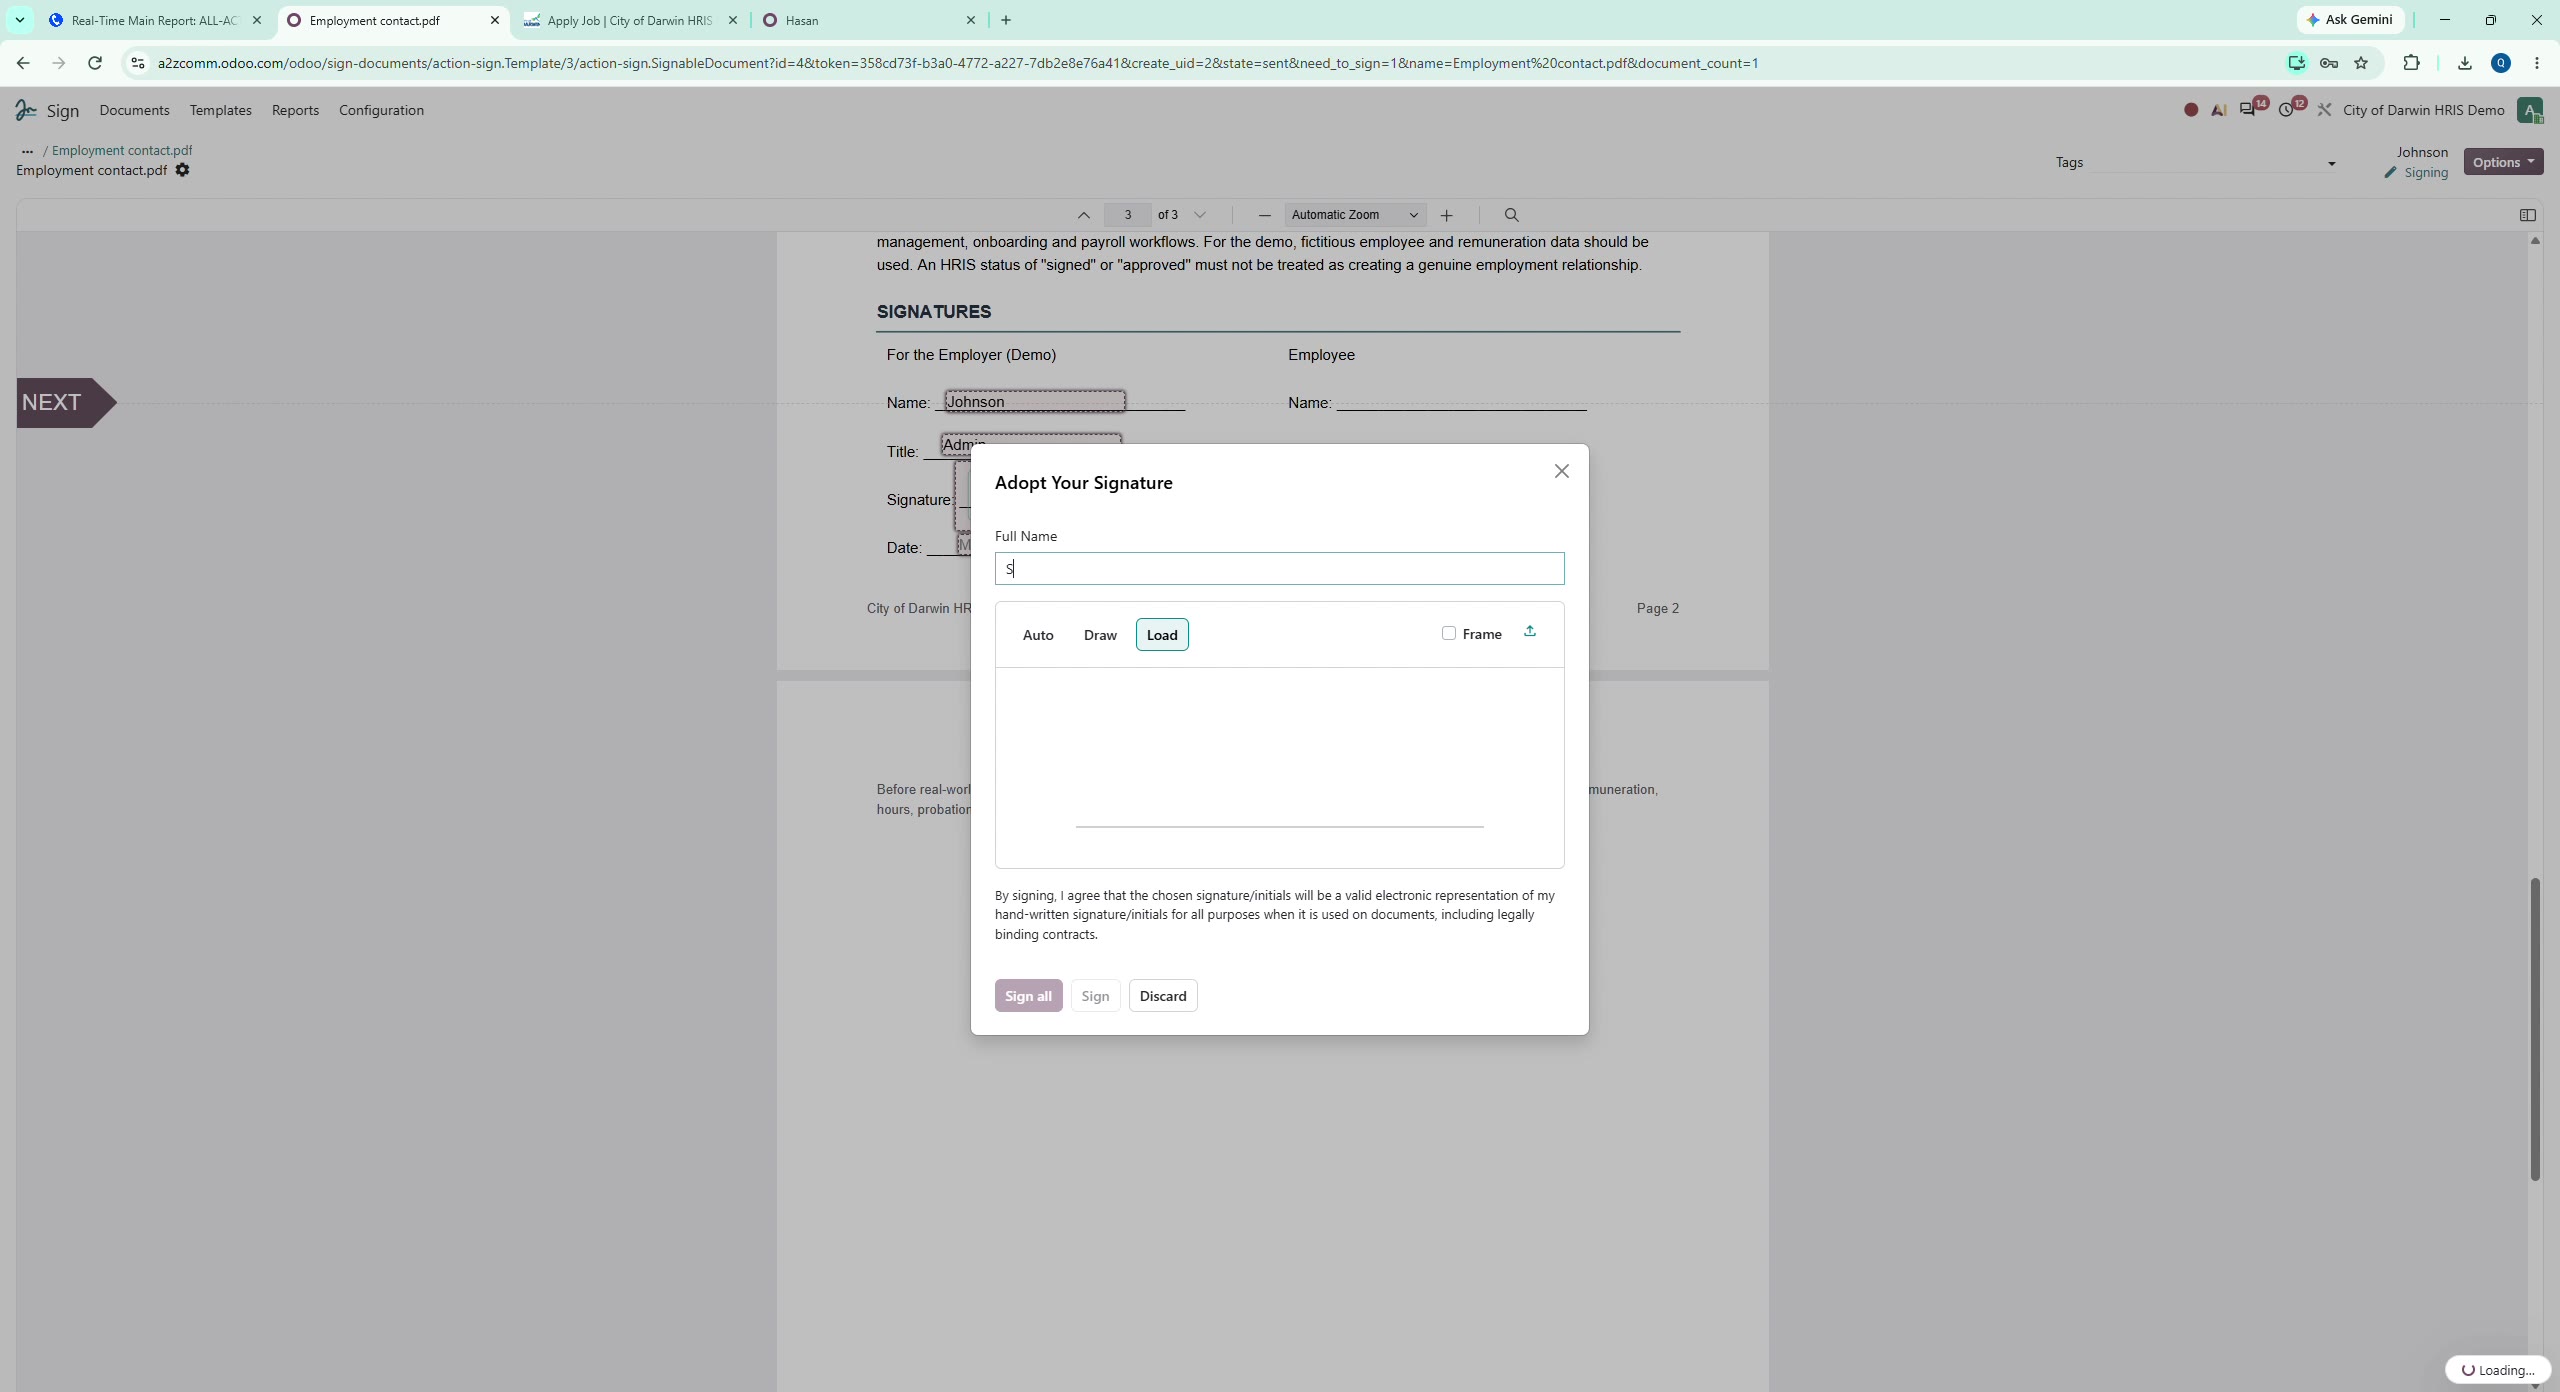Open the Templates menu

click(220, 110)
